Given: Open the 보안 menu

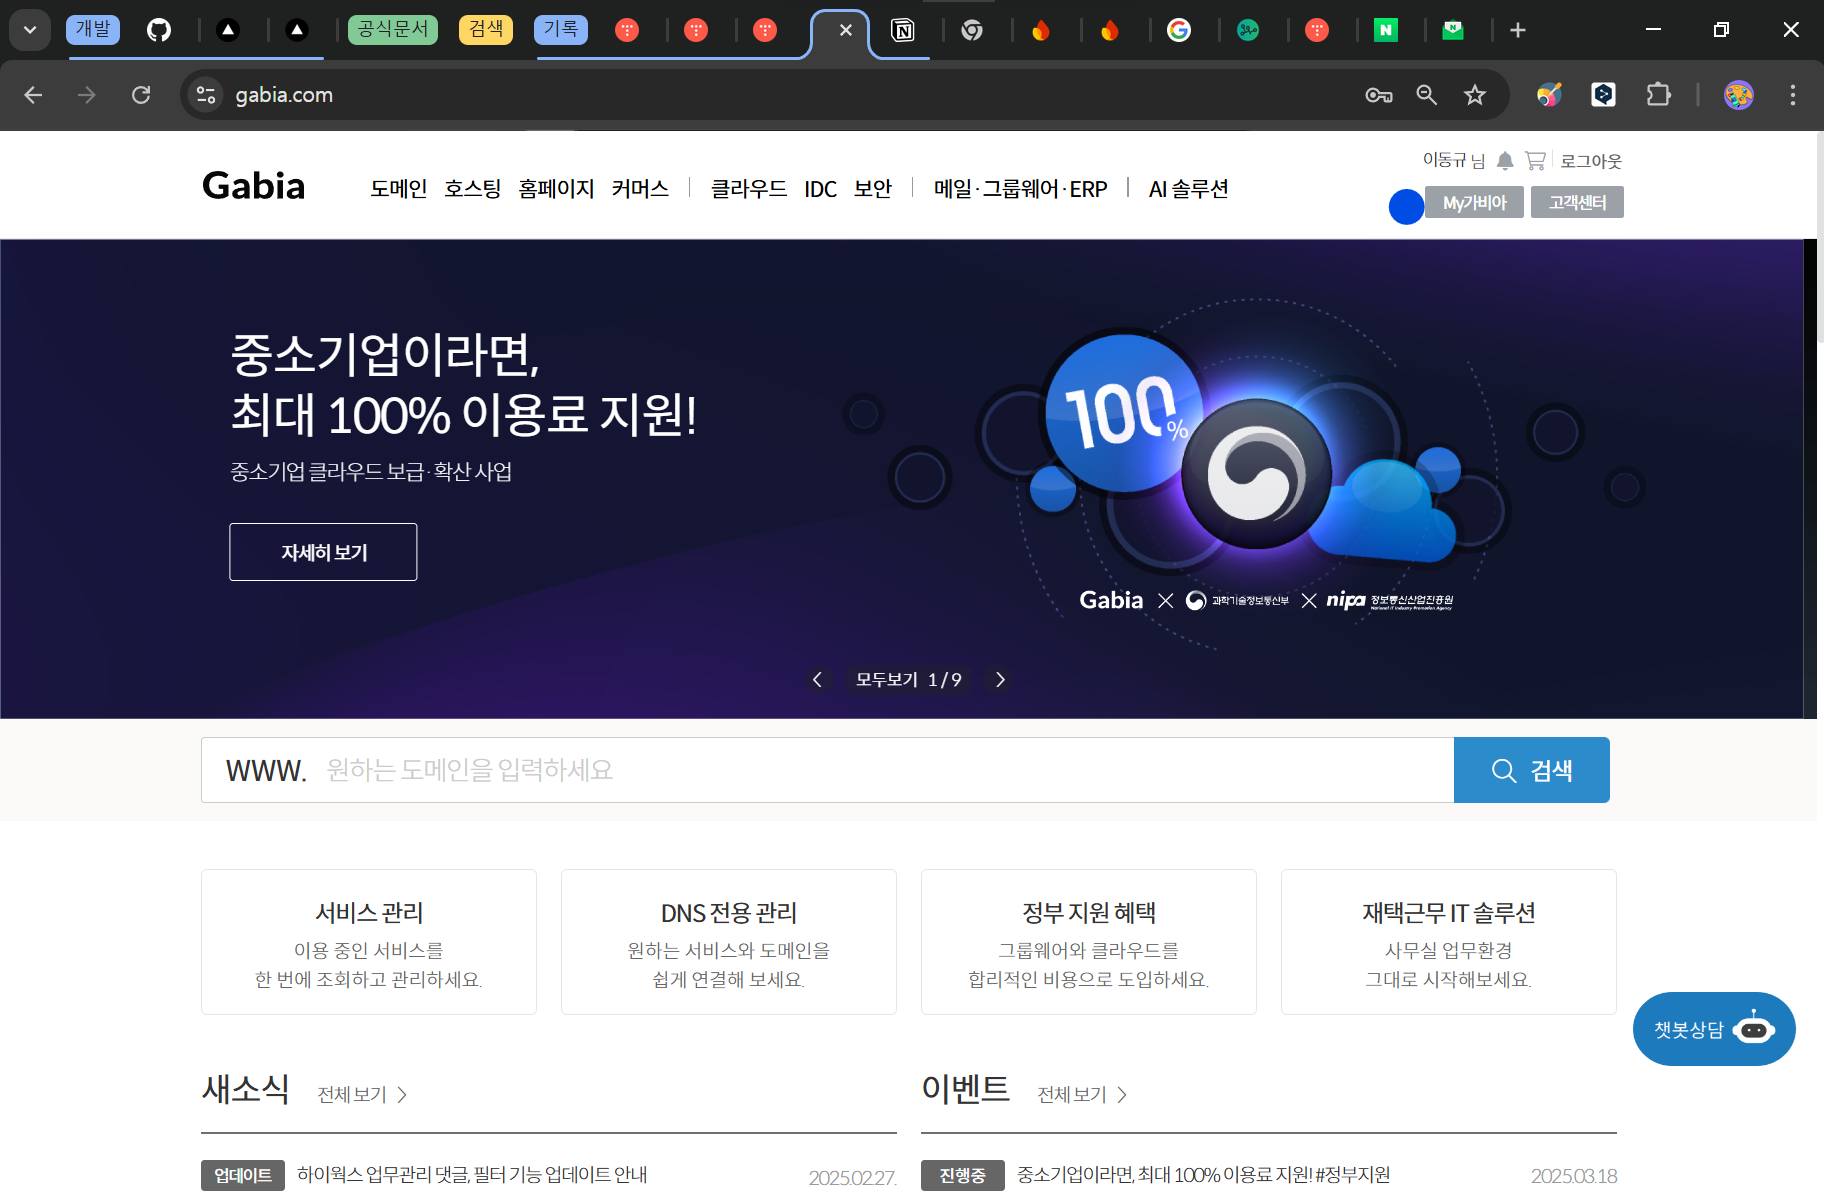Looking at the screenshot, I should [873, 189].
